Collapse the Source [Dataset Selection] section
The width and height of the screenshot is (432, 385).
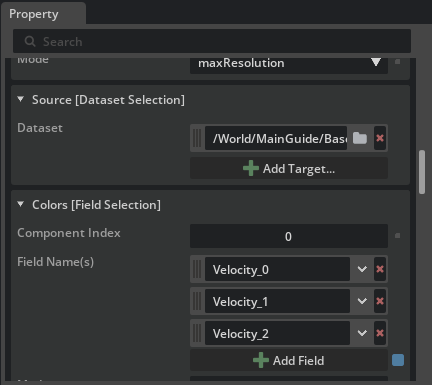(21, 99)
